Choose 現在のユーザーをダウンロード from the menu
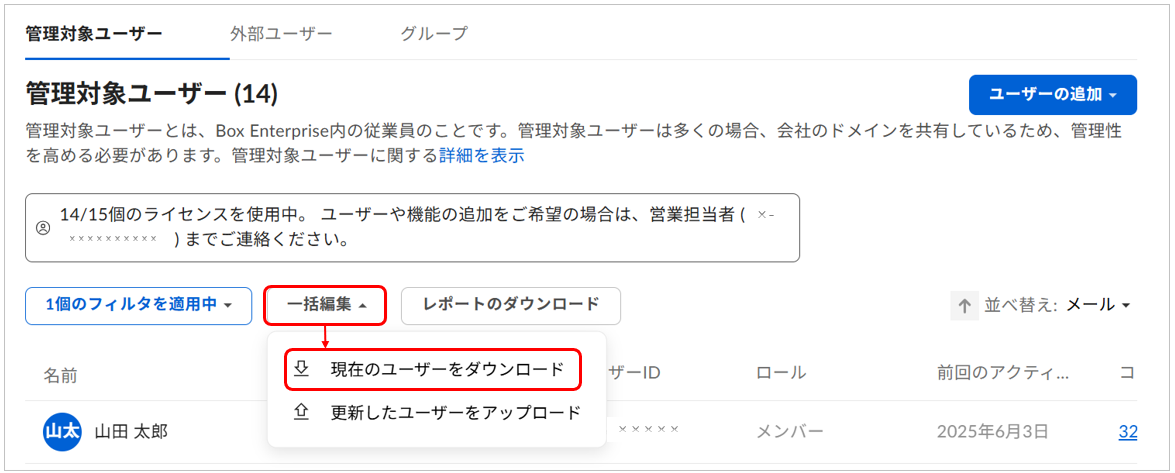This screenshot has width=1175, height=473. coord(447,369)
